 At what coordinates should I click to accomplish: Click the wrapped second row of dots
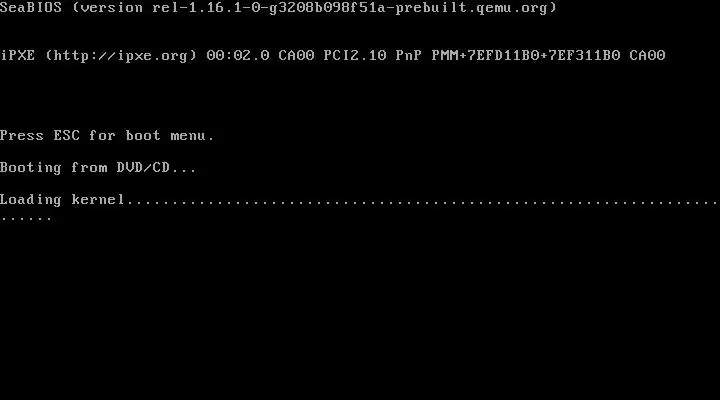[x=26, y=219]
